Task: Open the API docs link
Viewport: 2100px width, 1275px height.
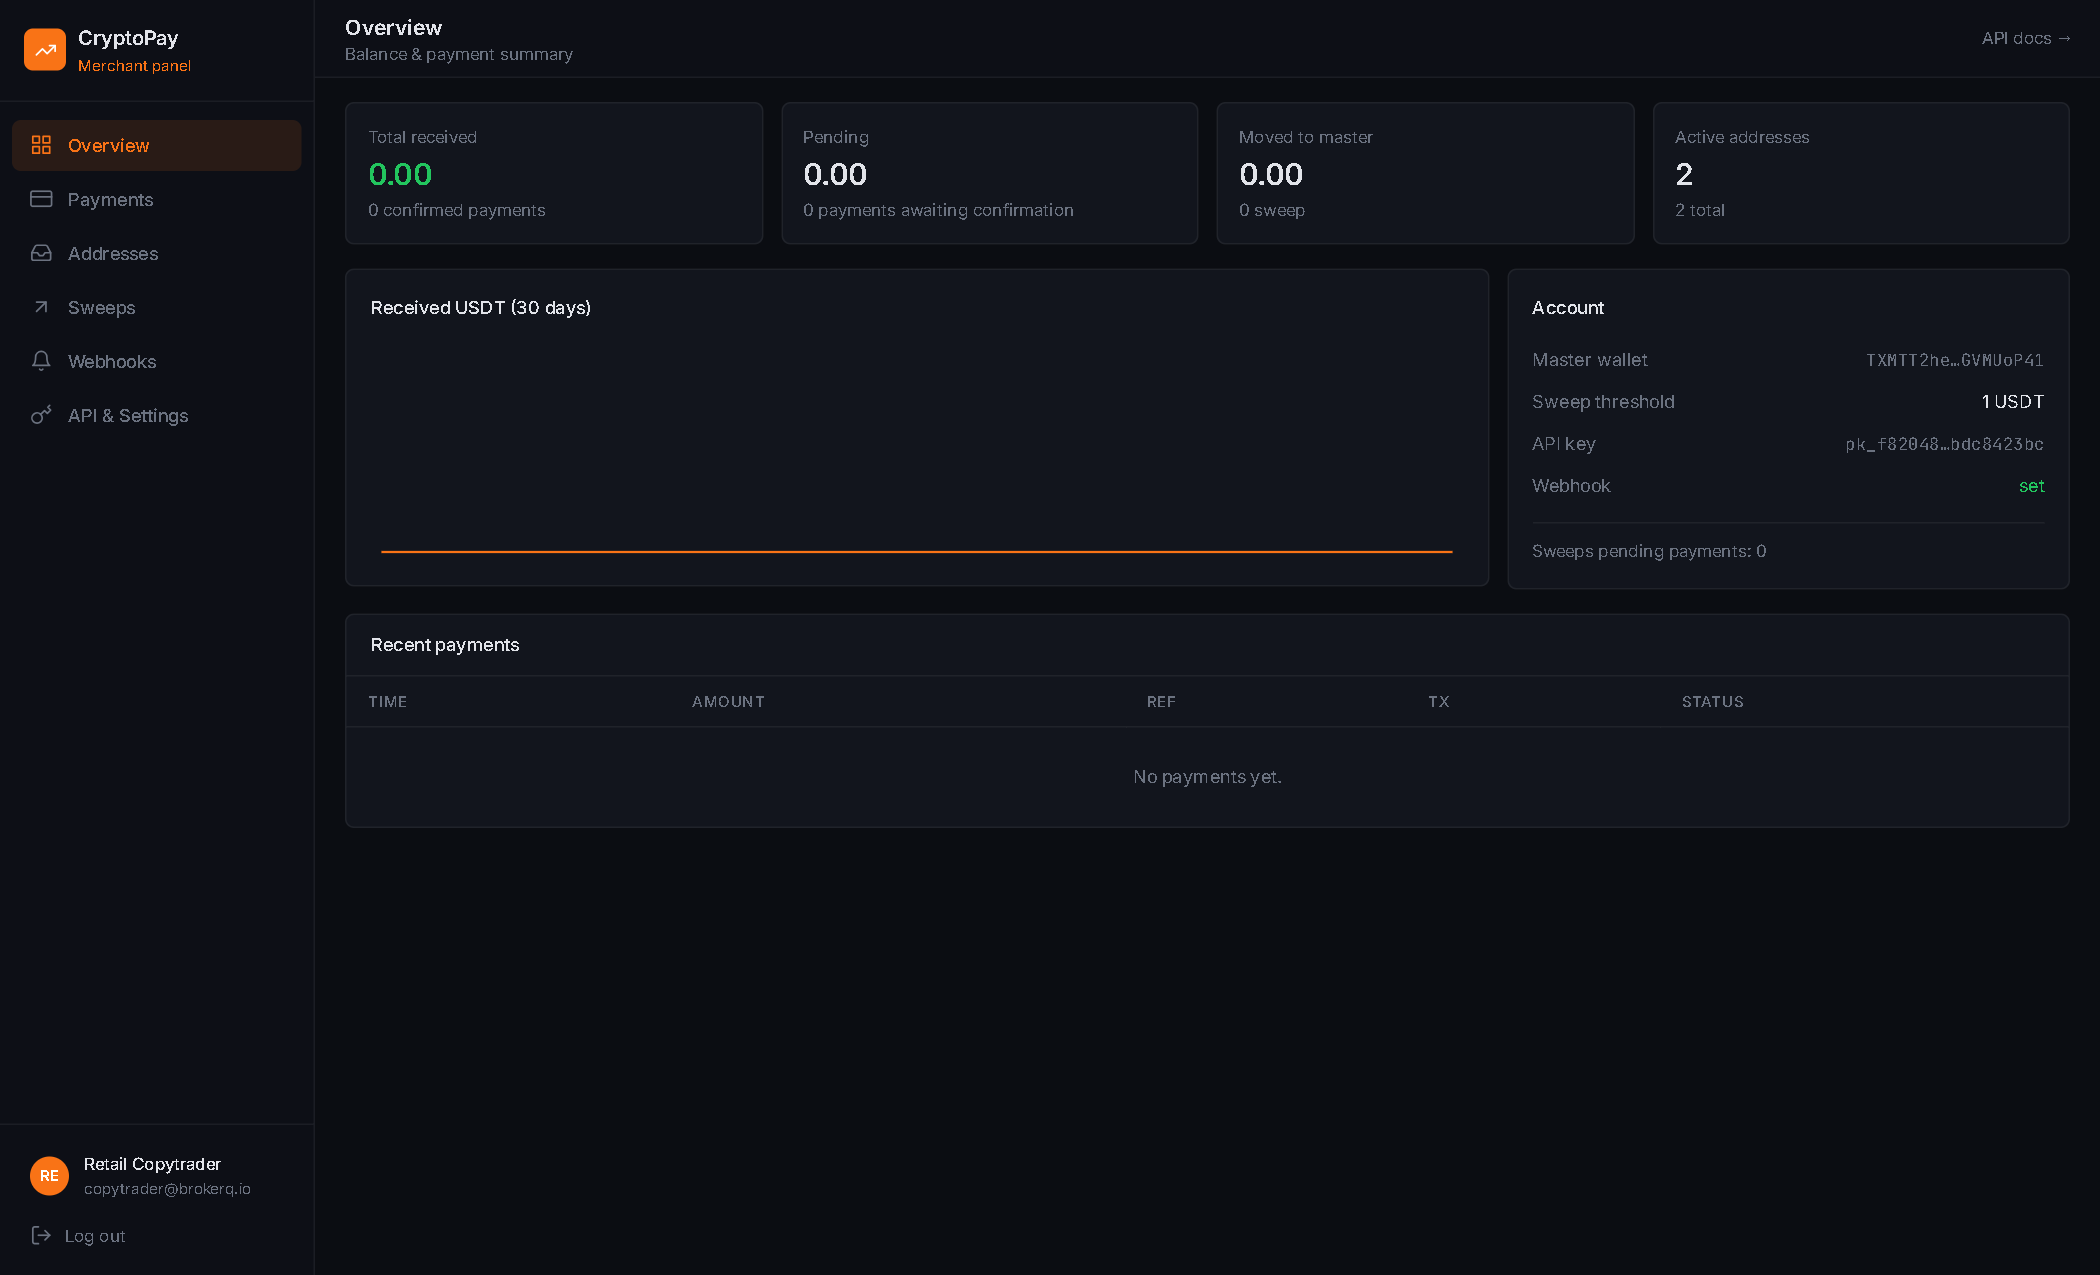Action: (x=2026, y=38)
